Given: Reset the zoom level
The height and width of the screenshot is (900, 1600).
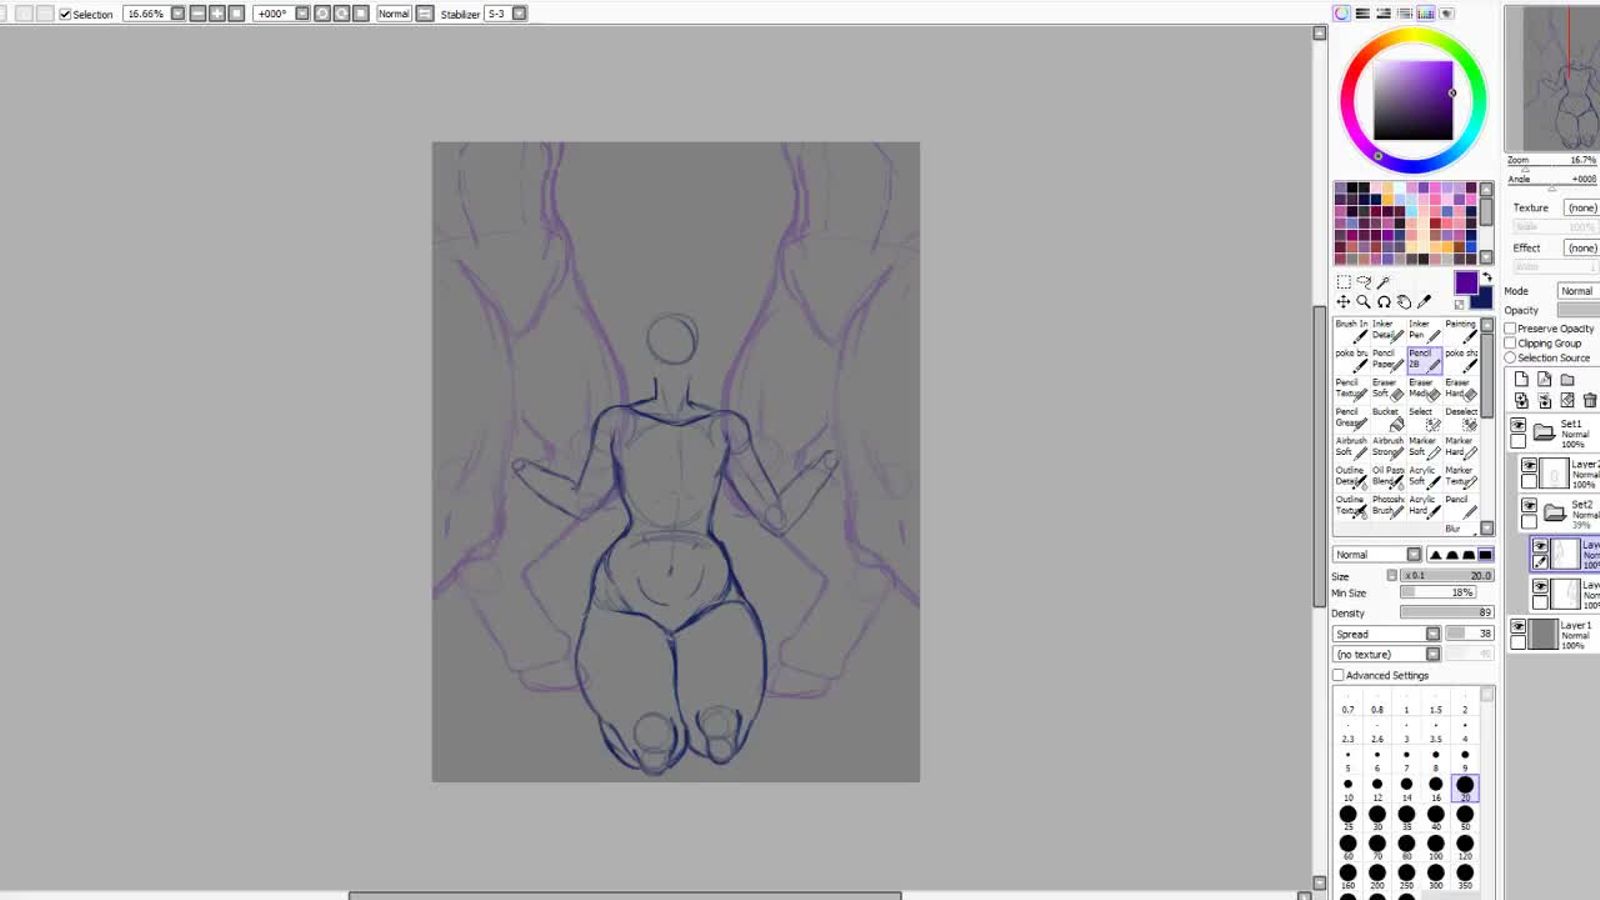Looking at the screenshot, I should click(x=236, y=14).
